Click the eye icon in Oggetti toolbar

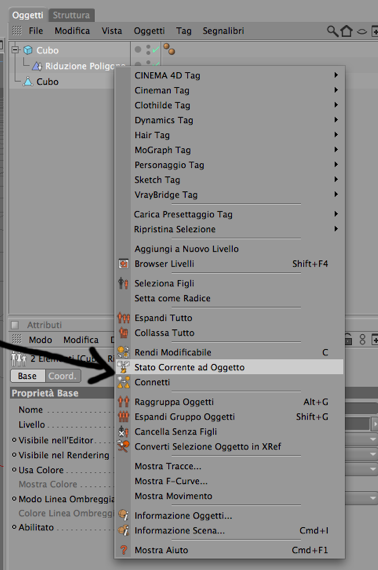[x=362, y=32]
